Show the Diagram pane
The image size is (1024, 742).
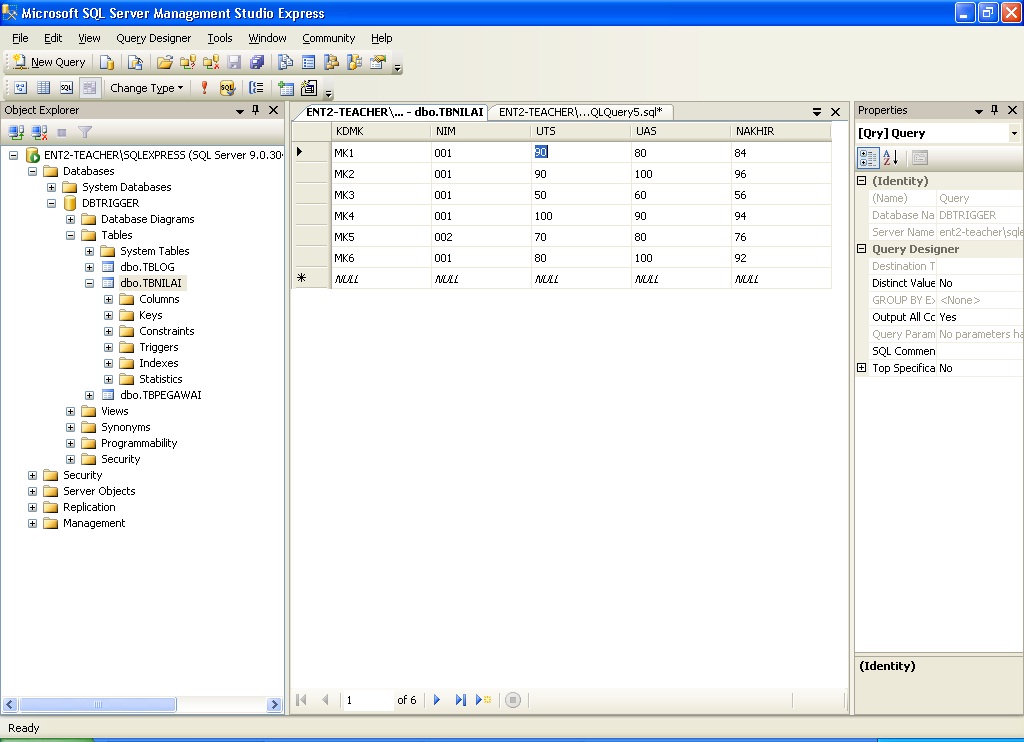(x=20, y=88)
